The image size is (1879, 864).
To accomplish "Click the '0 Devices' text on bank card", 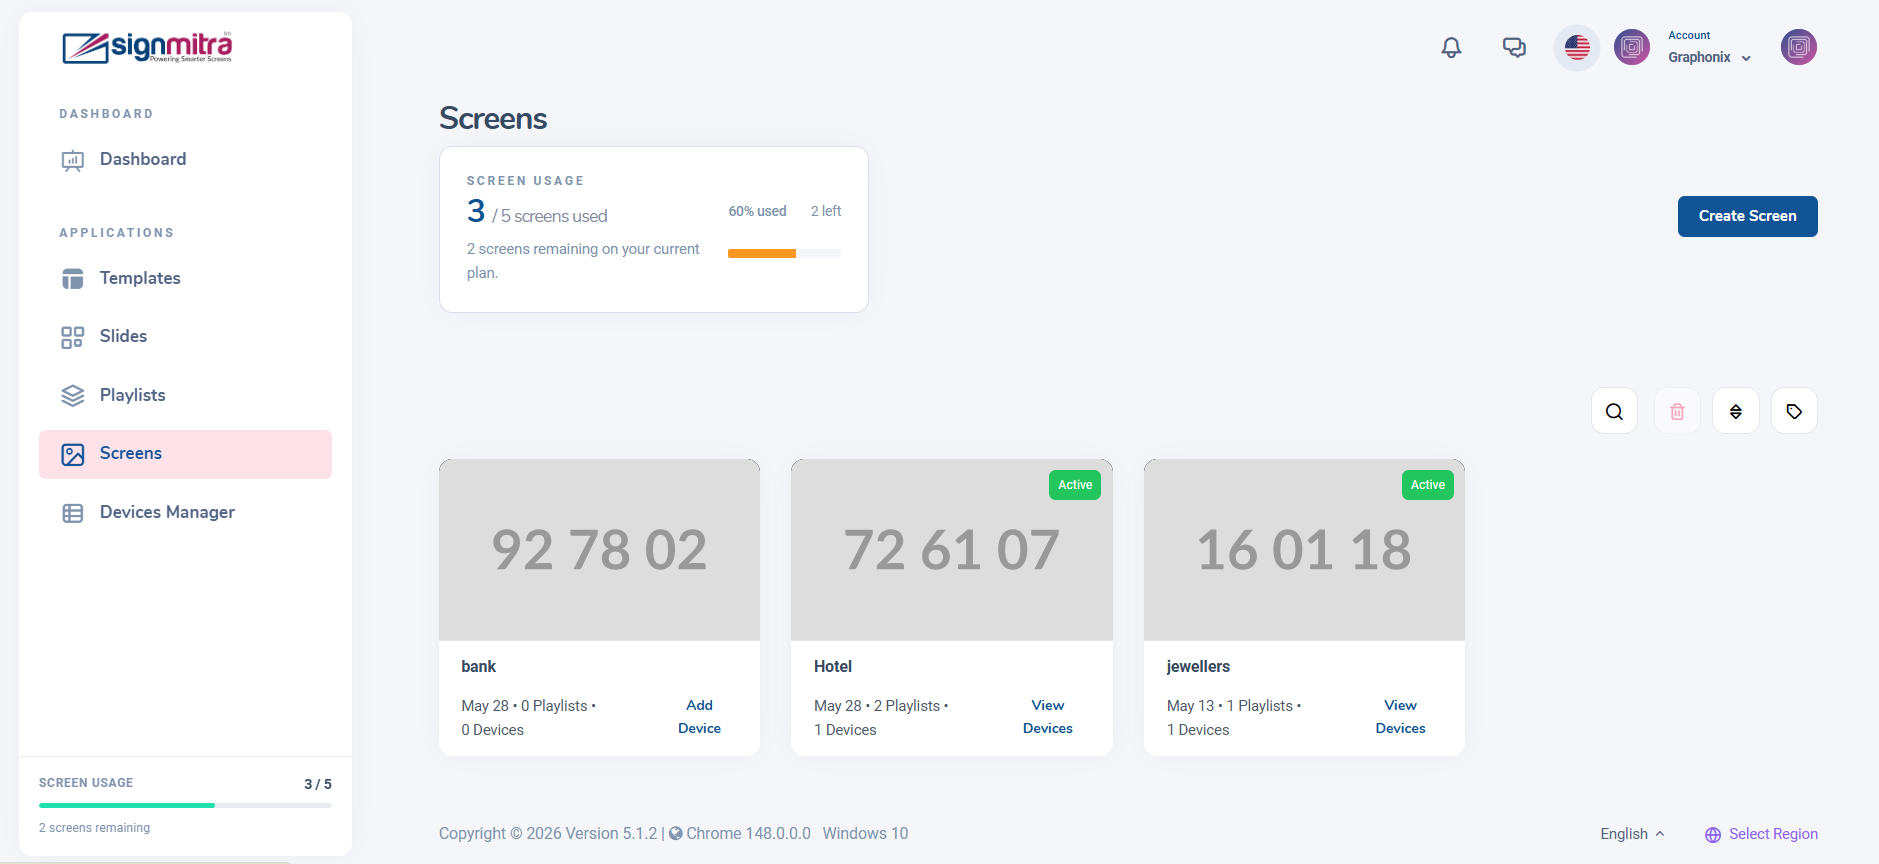I will tap(492, 730).
